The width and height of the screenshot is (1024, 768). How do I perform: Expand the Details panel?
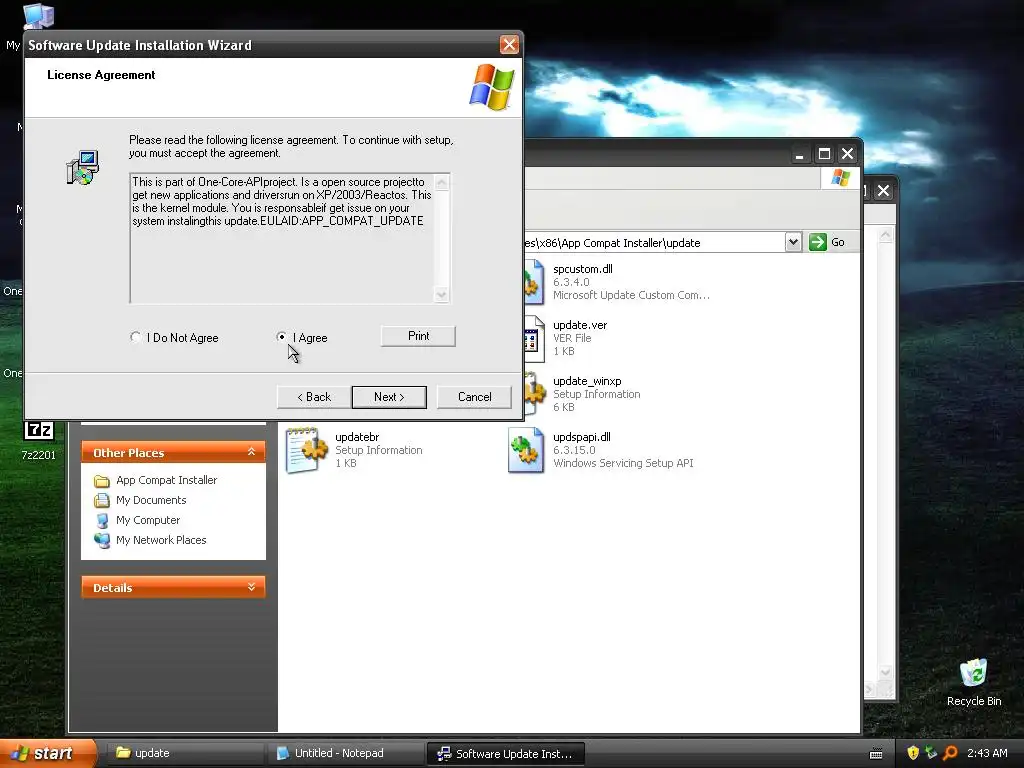251,587
